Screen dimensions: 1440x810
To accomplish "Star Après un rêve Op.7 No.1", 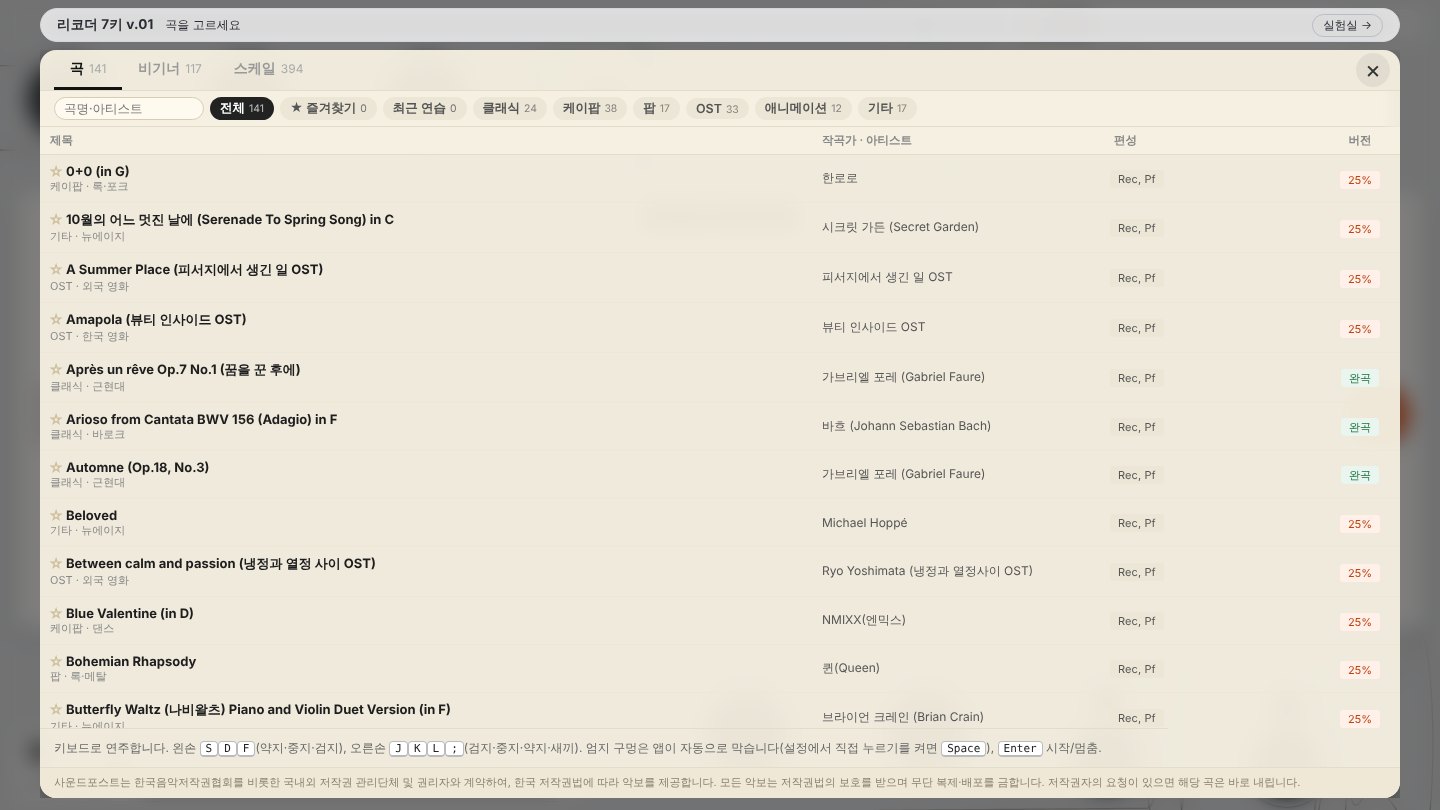I will (56, 369).
